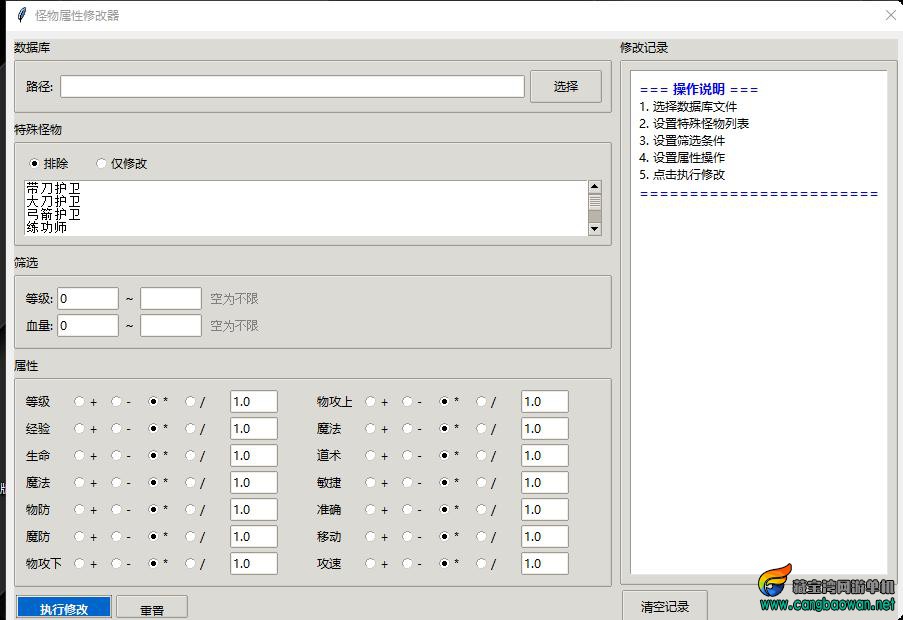Click 弓箭护卫 in the special monster list
This screenshot has width=903, height=620.
[53, 214]
